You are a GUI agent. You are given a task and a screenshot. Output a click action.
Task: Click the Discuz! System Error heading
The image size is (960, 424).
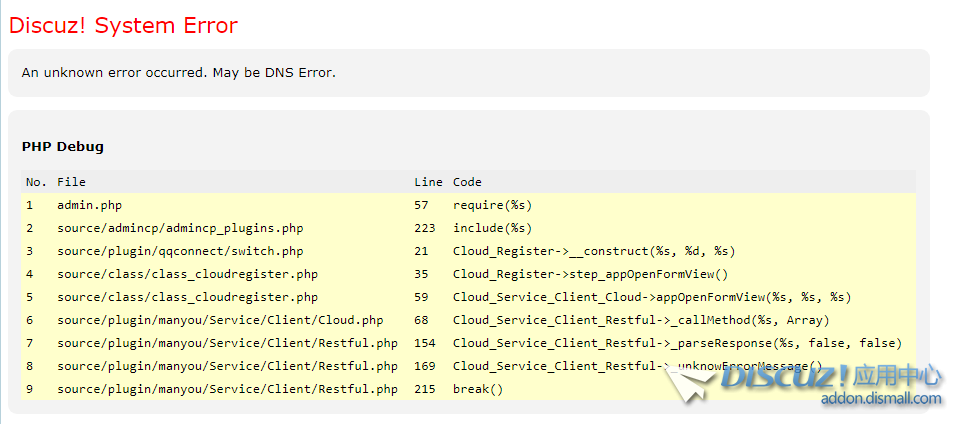pos(123,26)
